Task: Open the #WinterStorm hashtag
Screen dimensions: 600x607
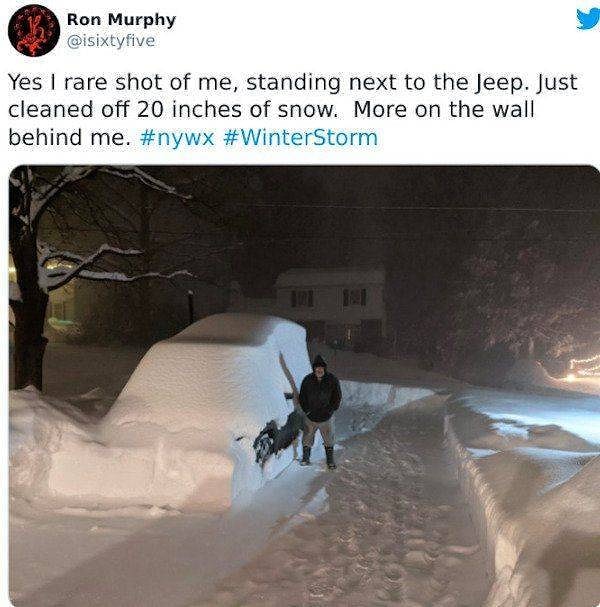Action: coord(301,137)
